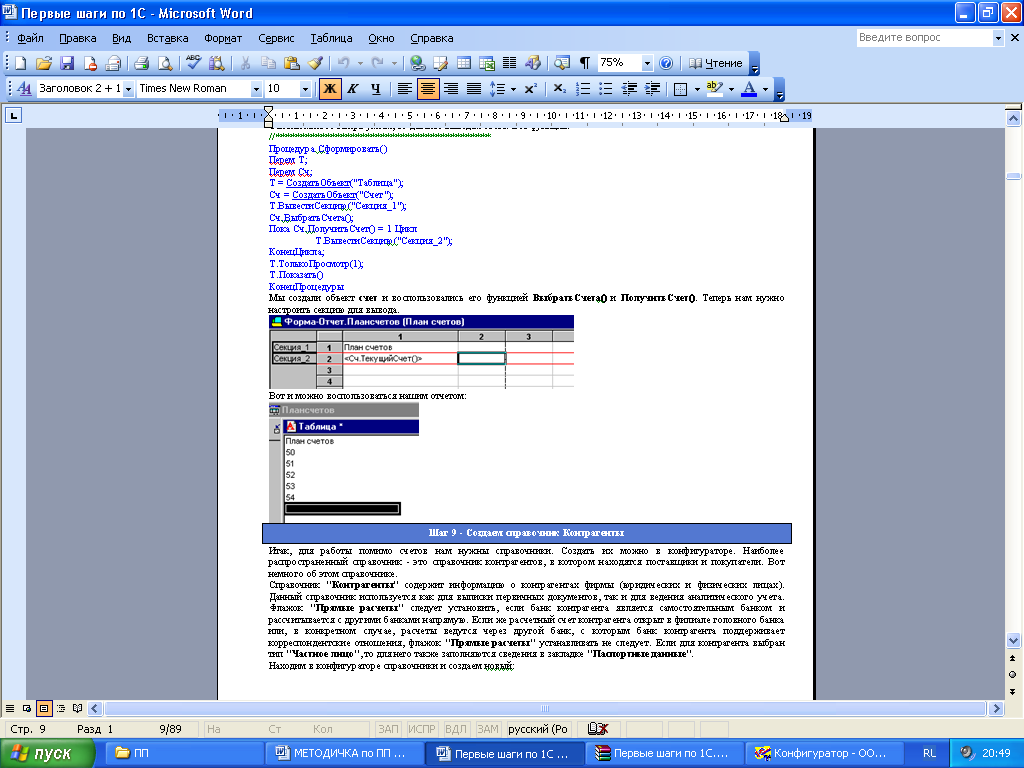Paste from the clipboard icon
Image resolution: width=1024 pixels, height=768 pixels.
pyautogui.click(x=291, y=63)
